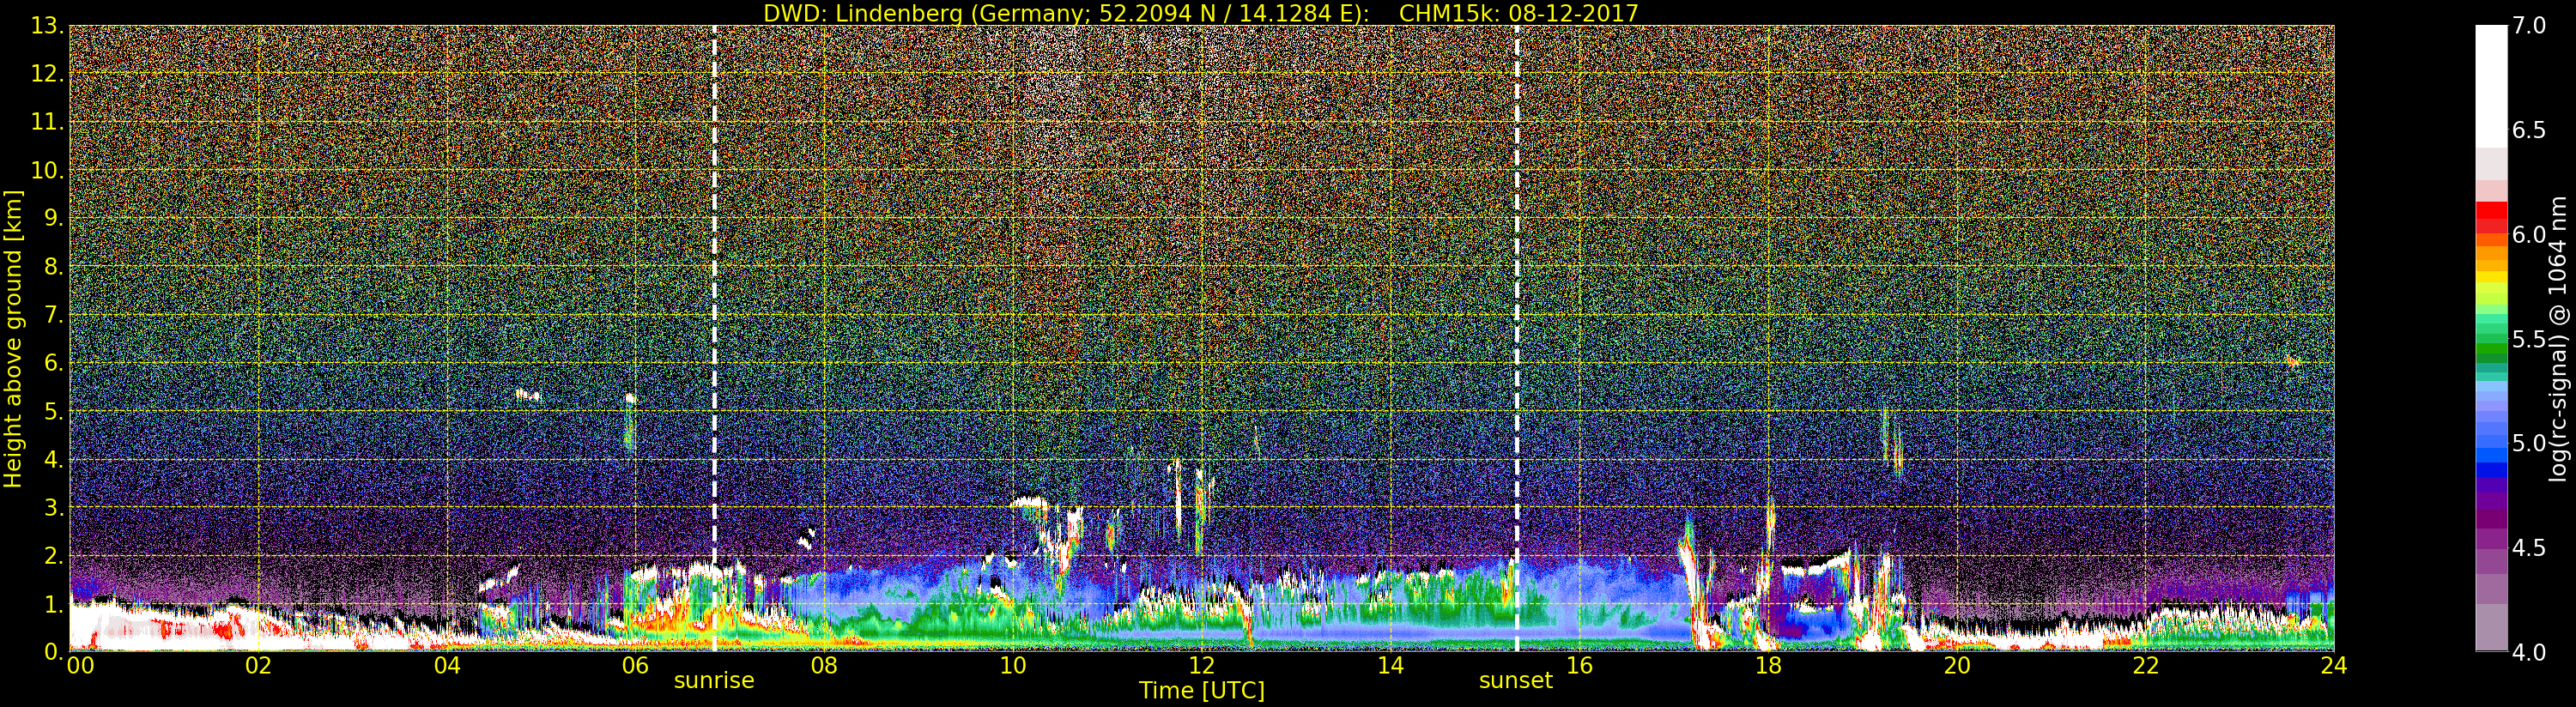Click the colorbar value '6.0'

(2529, 234)
